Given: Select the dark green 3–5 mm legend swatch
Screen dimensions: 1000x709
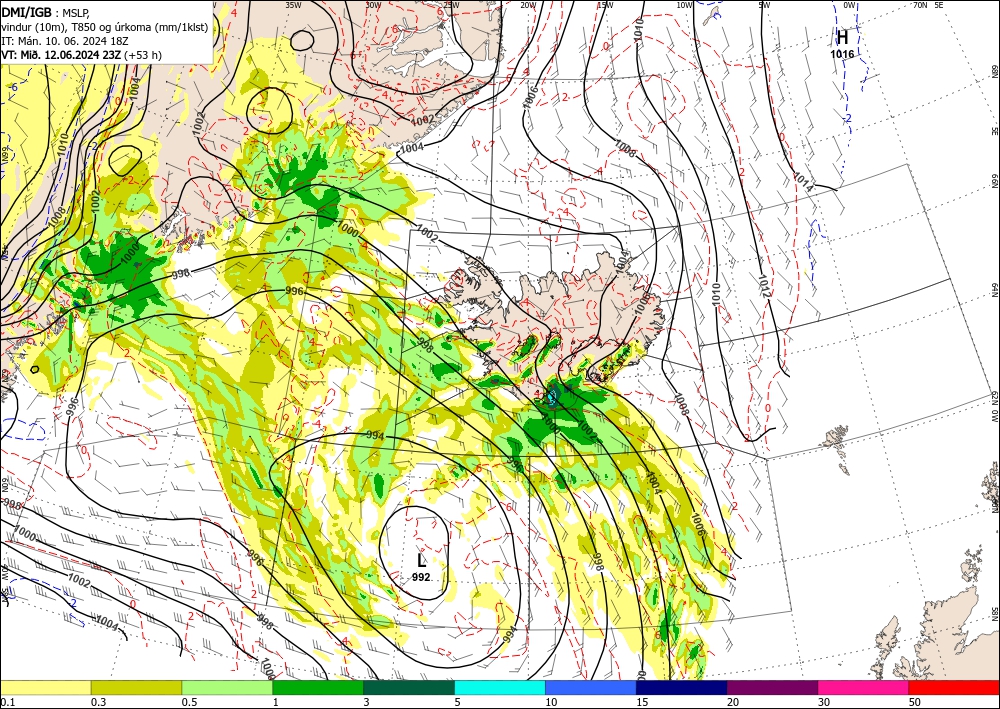Looking at the screenshot, I should 409,687.
